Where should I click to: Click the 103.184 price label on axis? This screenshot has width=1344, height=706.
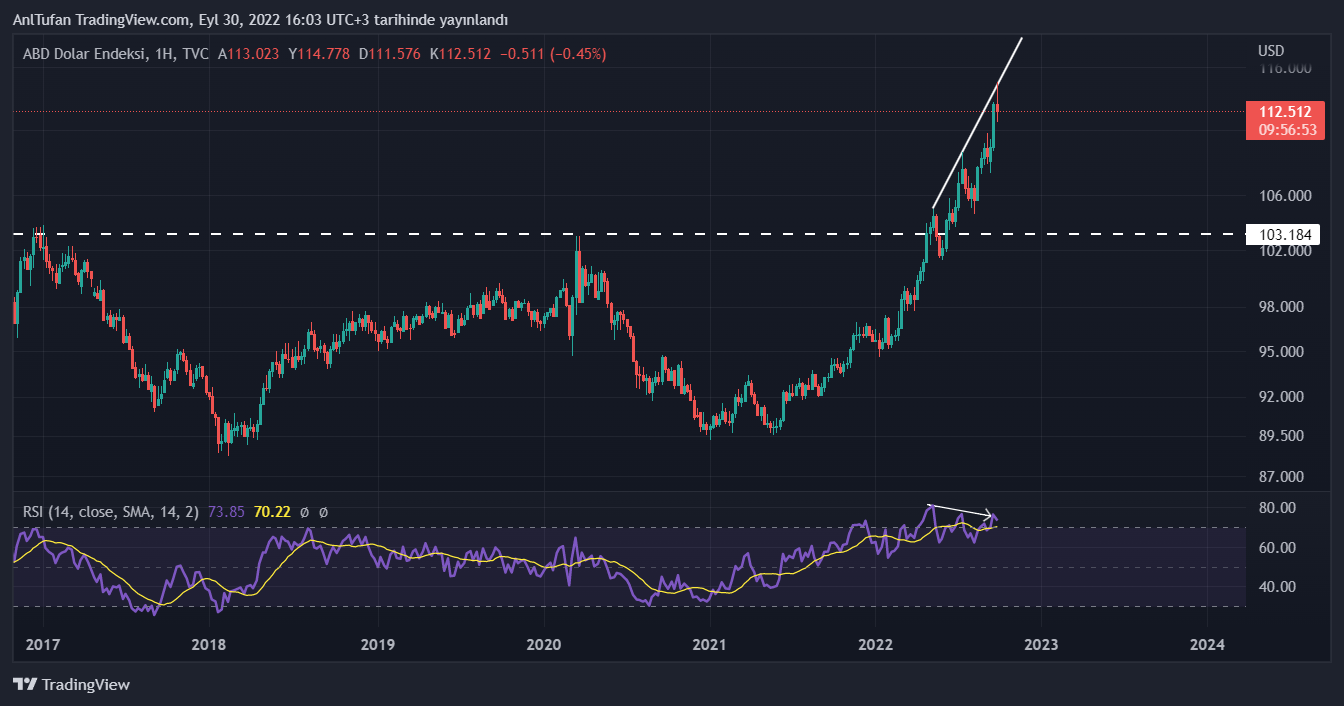(x=1283, y=235)
